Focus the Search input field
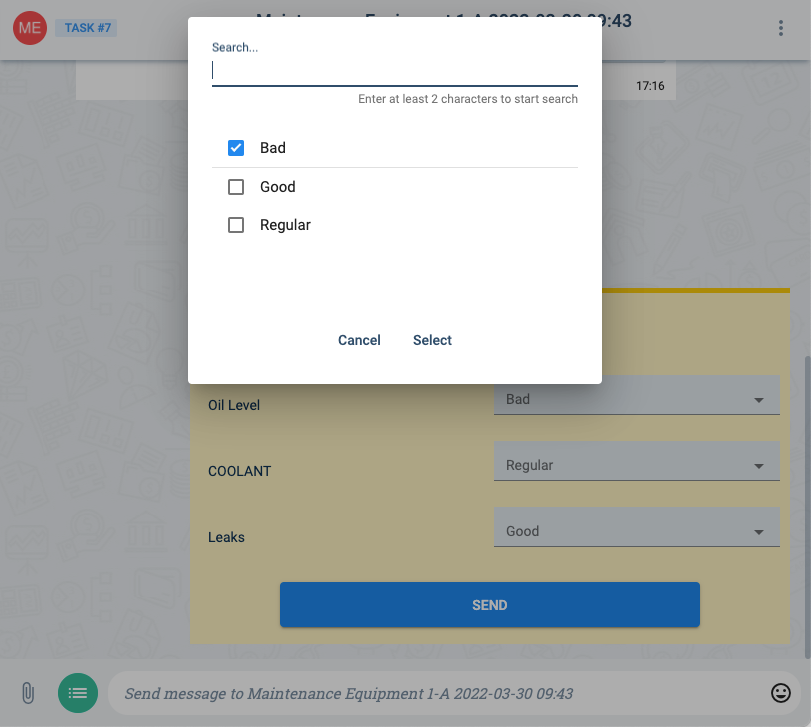 [395, 71]
